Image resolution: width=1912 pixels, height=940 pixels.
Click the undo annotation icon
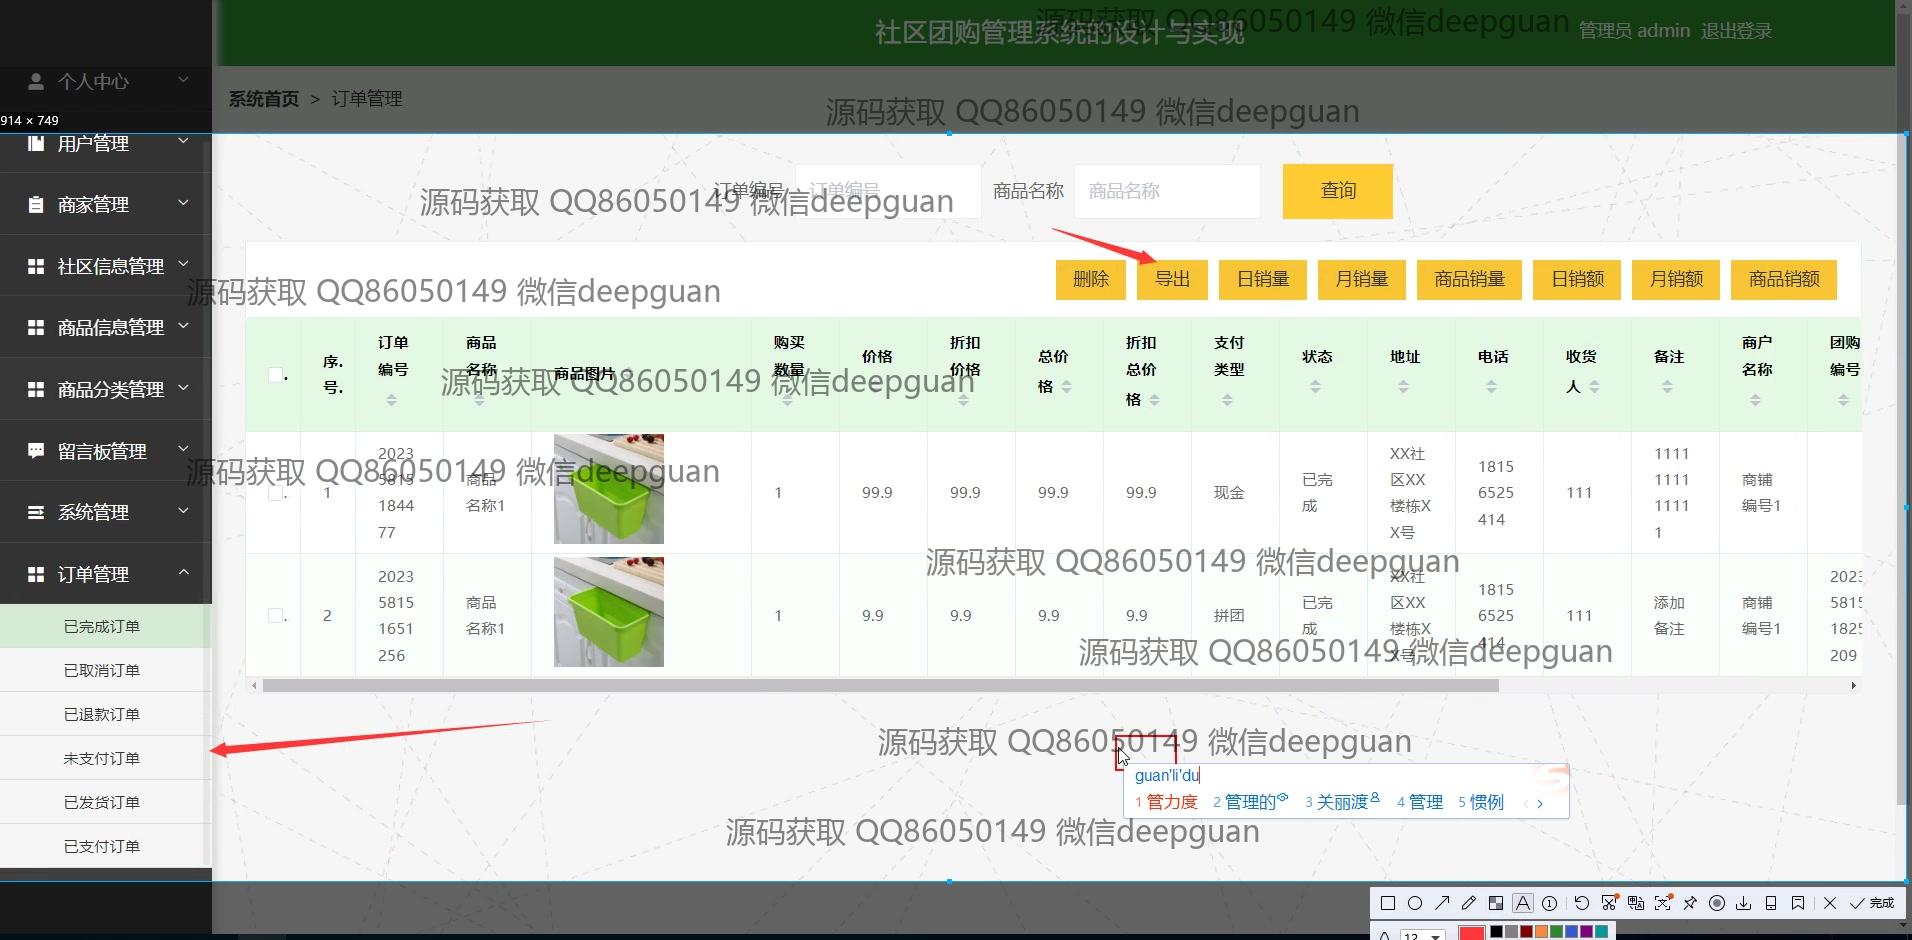pyautogui.click(x=1581, y=903)
